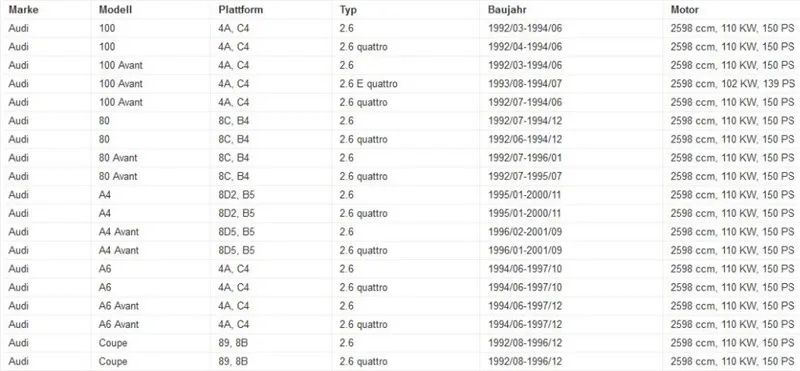The height and width of the screenshot is (371, 800).
Task: Select the 102 KW, 139 PS motor cell
Action: [733, 84]
